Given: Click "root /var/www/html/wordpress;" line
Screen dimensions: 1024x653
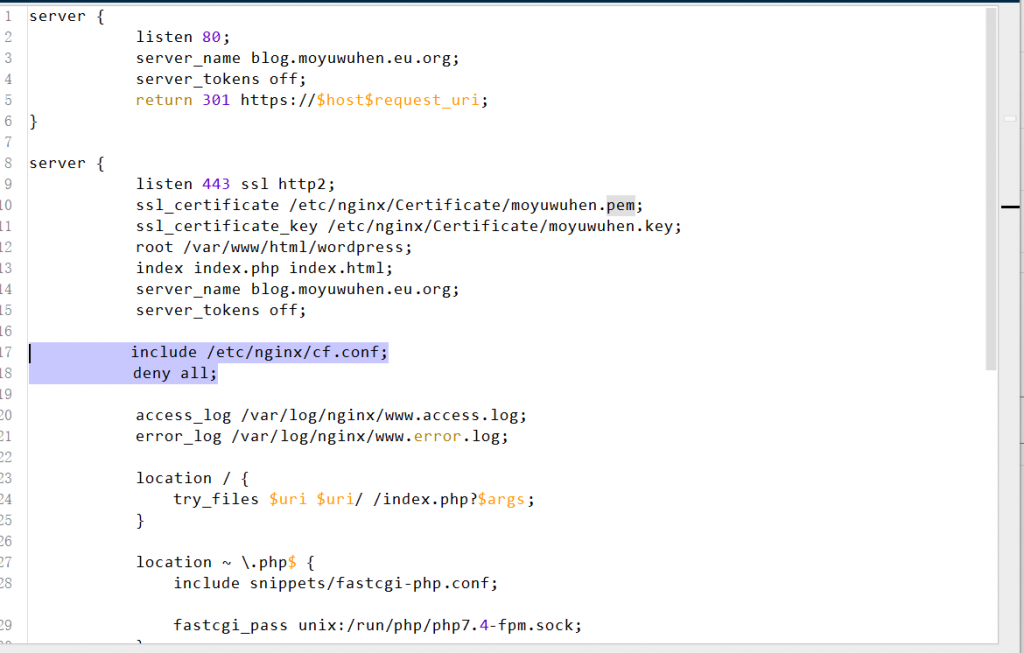Looking at the screenshot, I should (x=273, y=247).
